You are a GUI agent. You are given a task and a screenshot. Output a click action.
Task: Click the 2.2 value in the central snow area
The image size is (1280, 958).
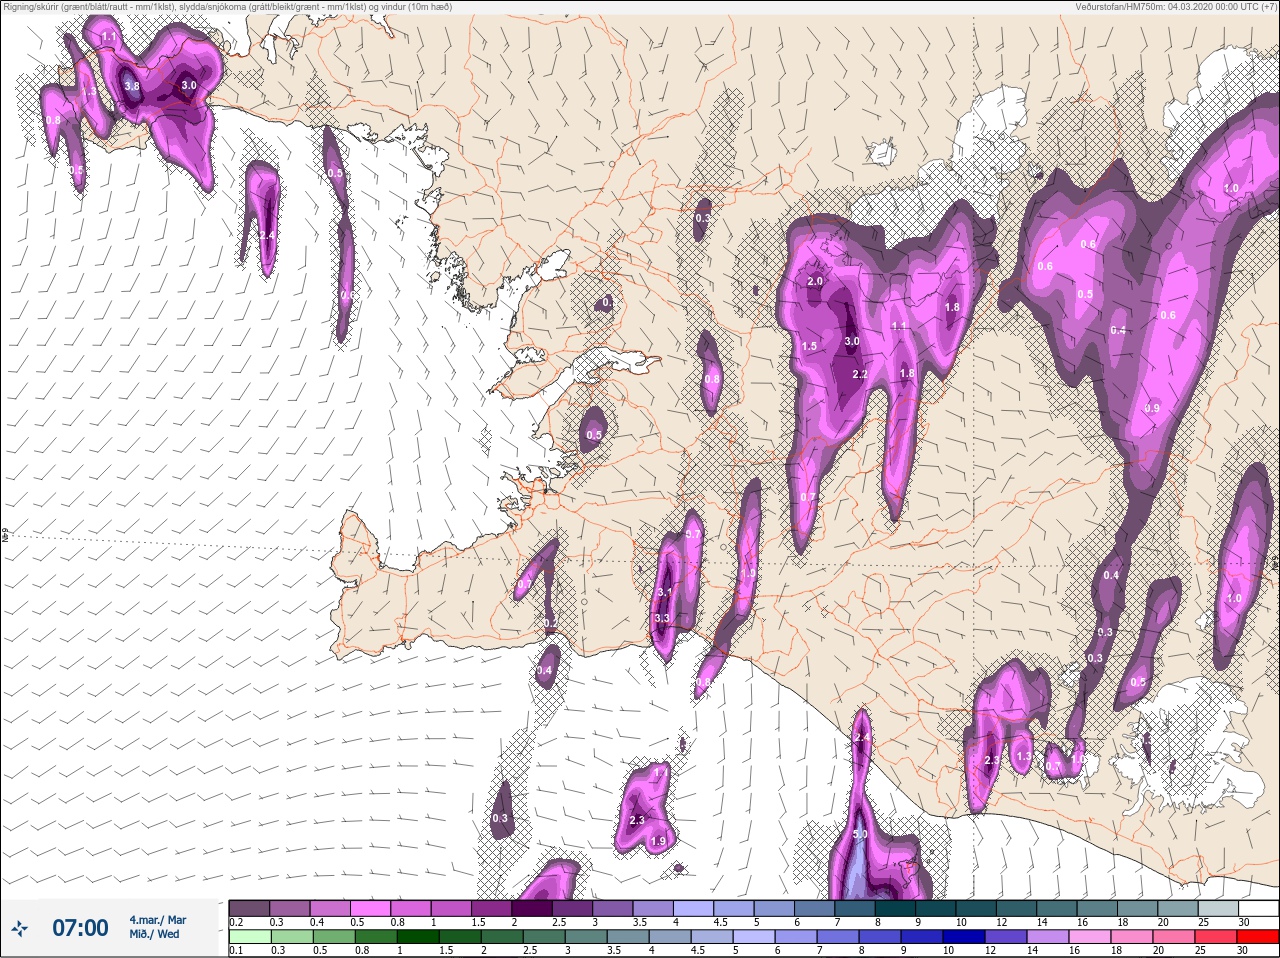(x=860, y=375)
